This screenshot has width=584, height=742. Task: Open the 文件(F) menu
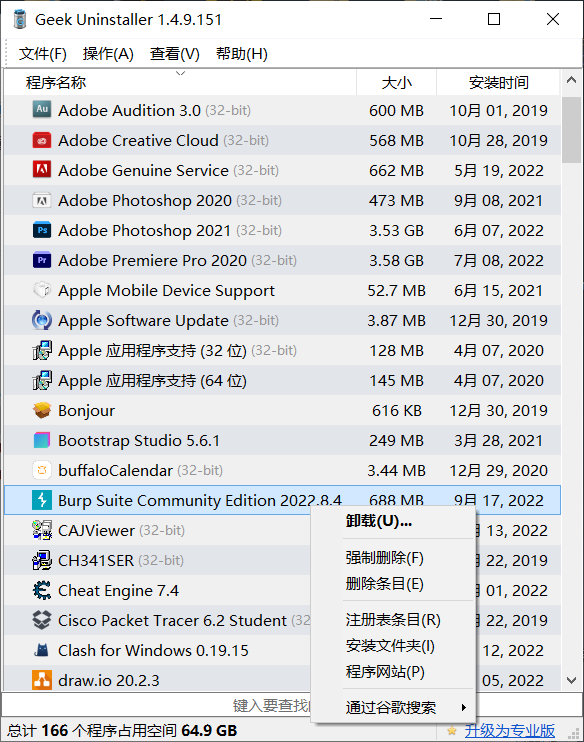[43, 53]
